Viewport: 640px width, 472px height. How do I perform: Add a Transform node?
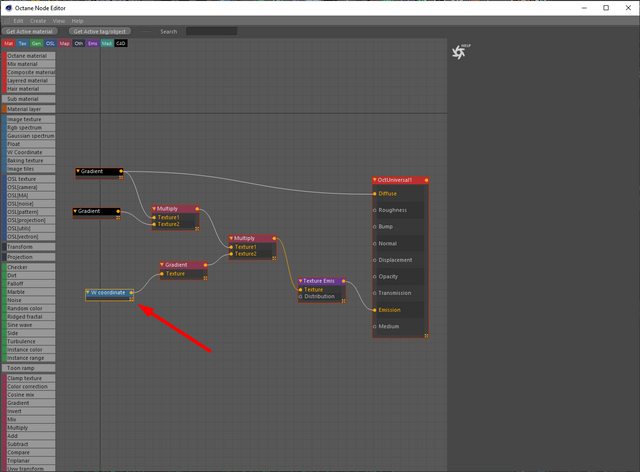click(x=29, y=247)
